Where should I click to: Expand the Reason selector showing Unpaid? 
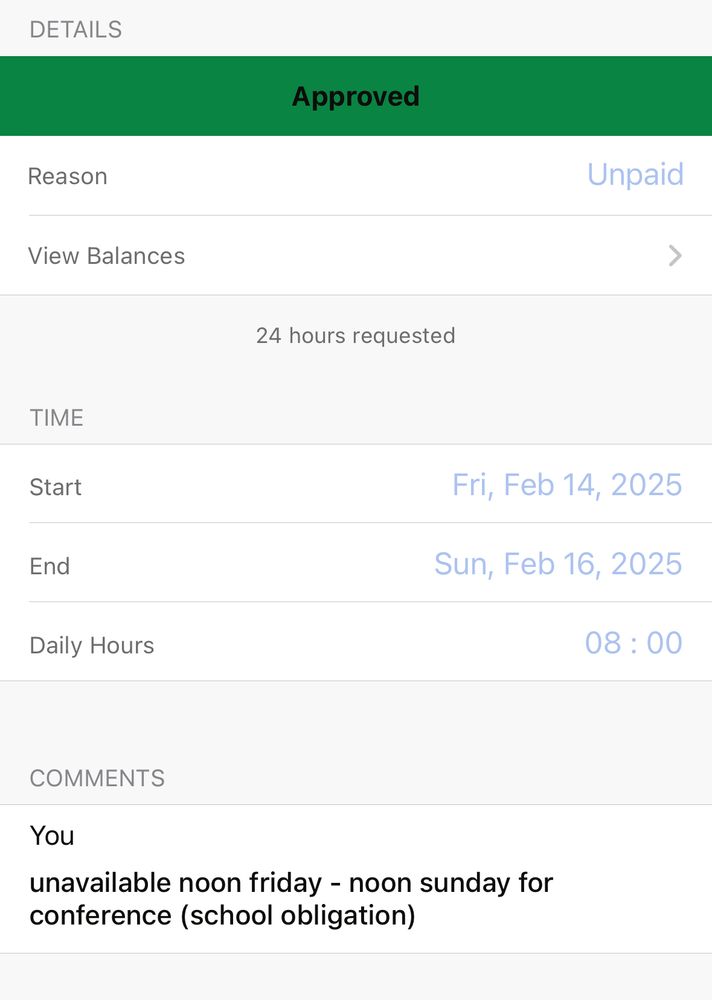point(635,175)
